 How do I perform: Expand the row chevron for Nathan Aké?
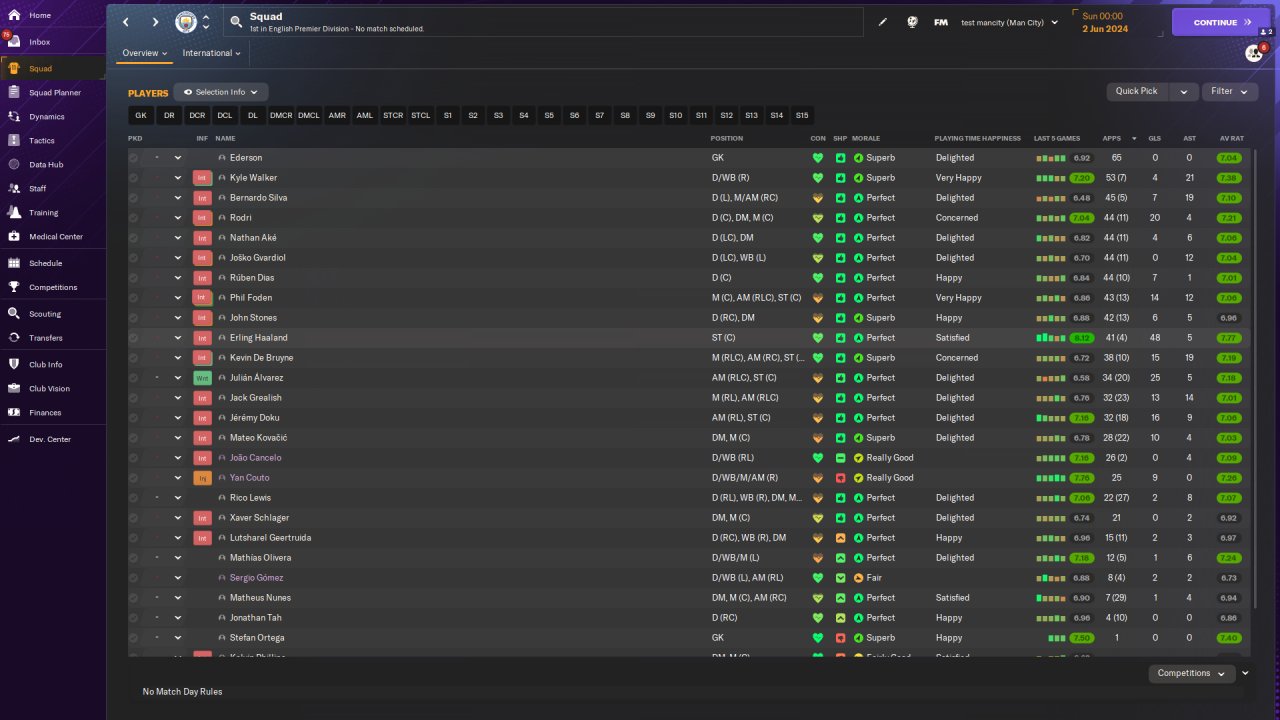tap(178, 238)
